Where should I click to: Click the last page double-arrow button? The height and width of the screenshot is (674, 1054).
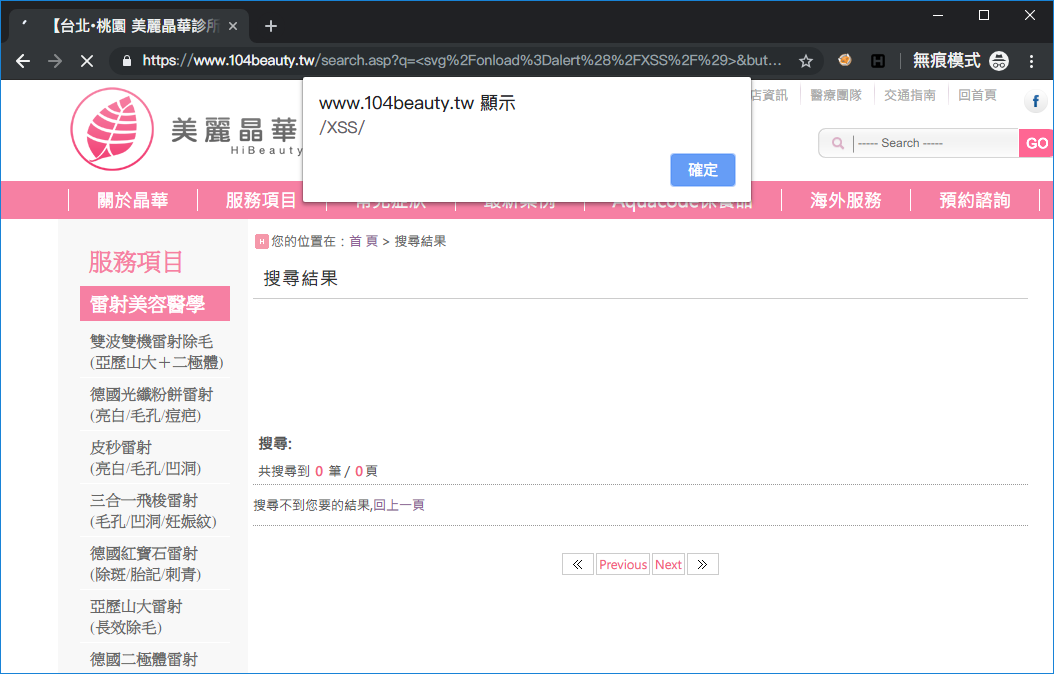click(702, 564)
